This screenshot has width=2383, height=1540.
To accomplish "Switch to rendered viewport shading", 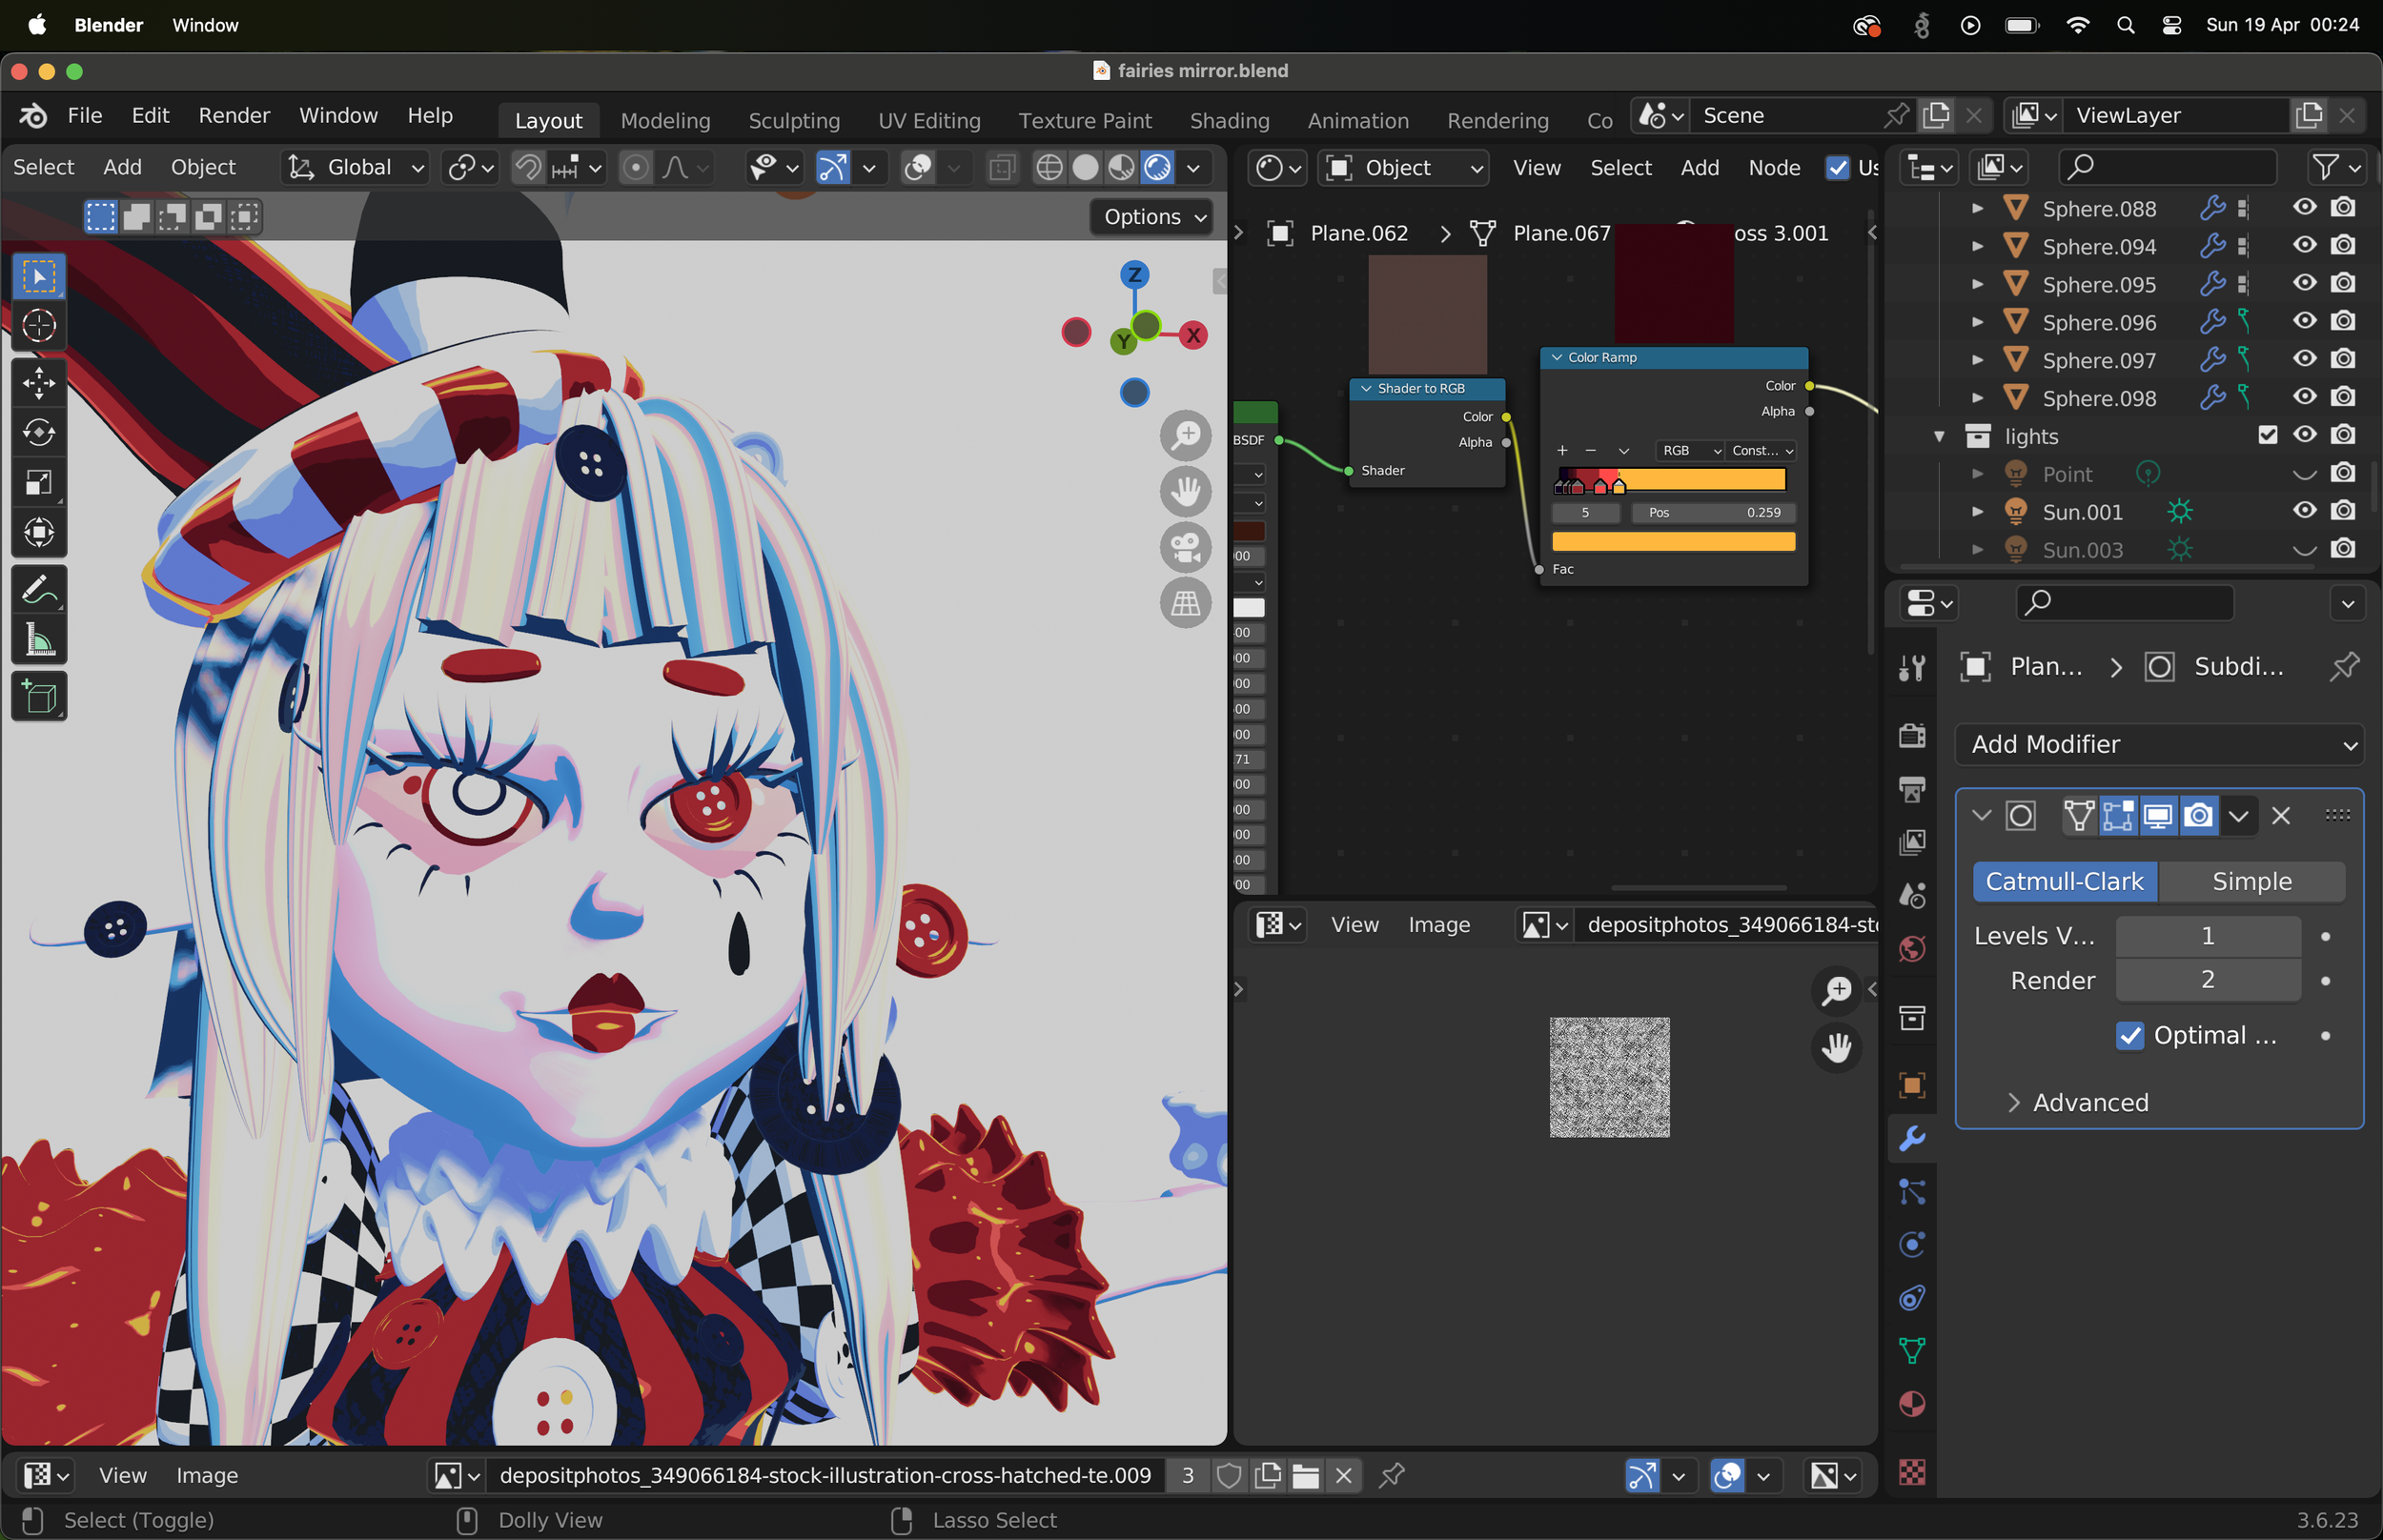I will pos(1158,167).
